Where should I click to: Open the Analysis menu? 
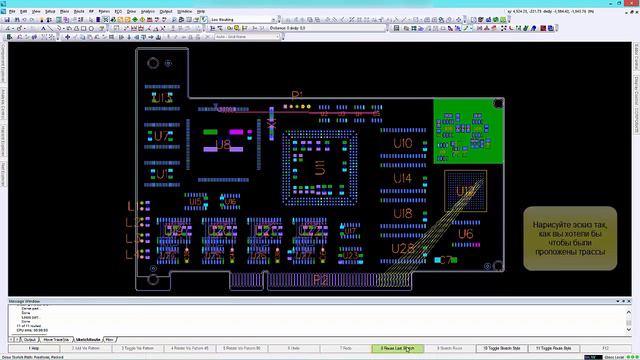[x=148, y=11]
